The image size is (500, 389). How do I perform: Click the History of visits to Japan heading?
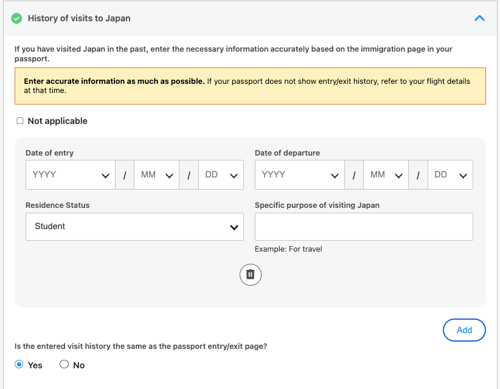[79, 18]
